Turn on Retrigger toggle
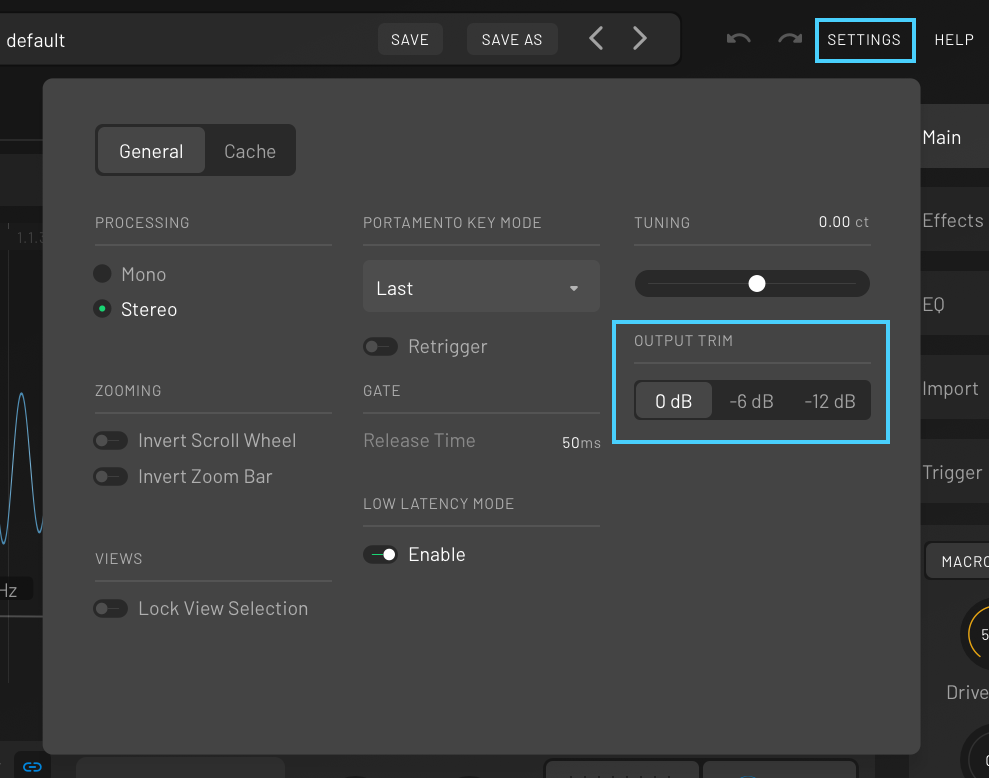The height and width of the screenshot is (778, 989). pos(380,347)
